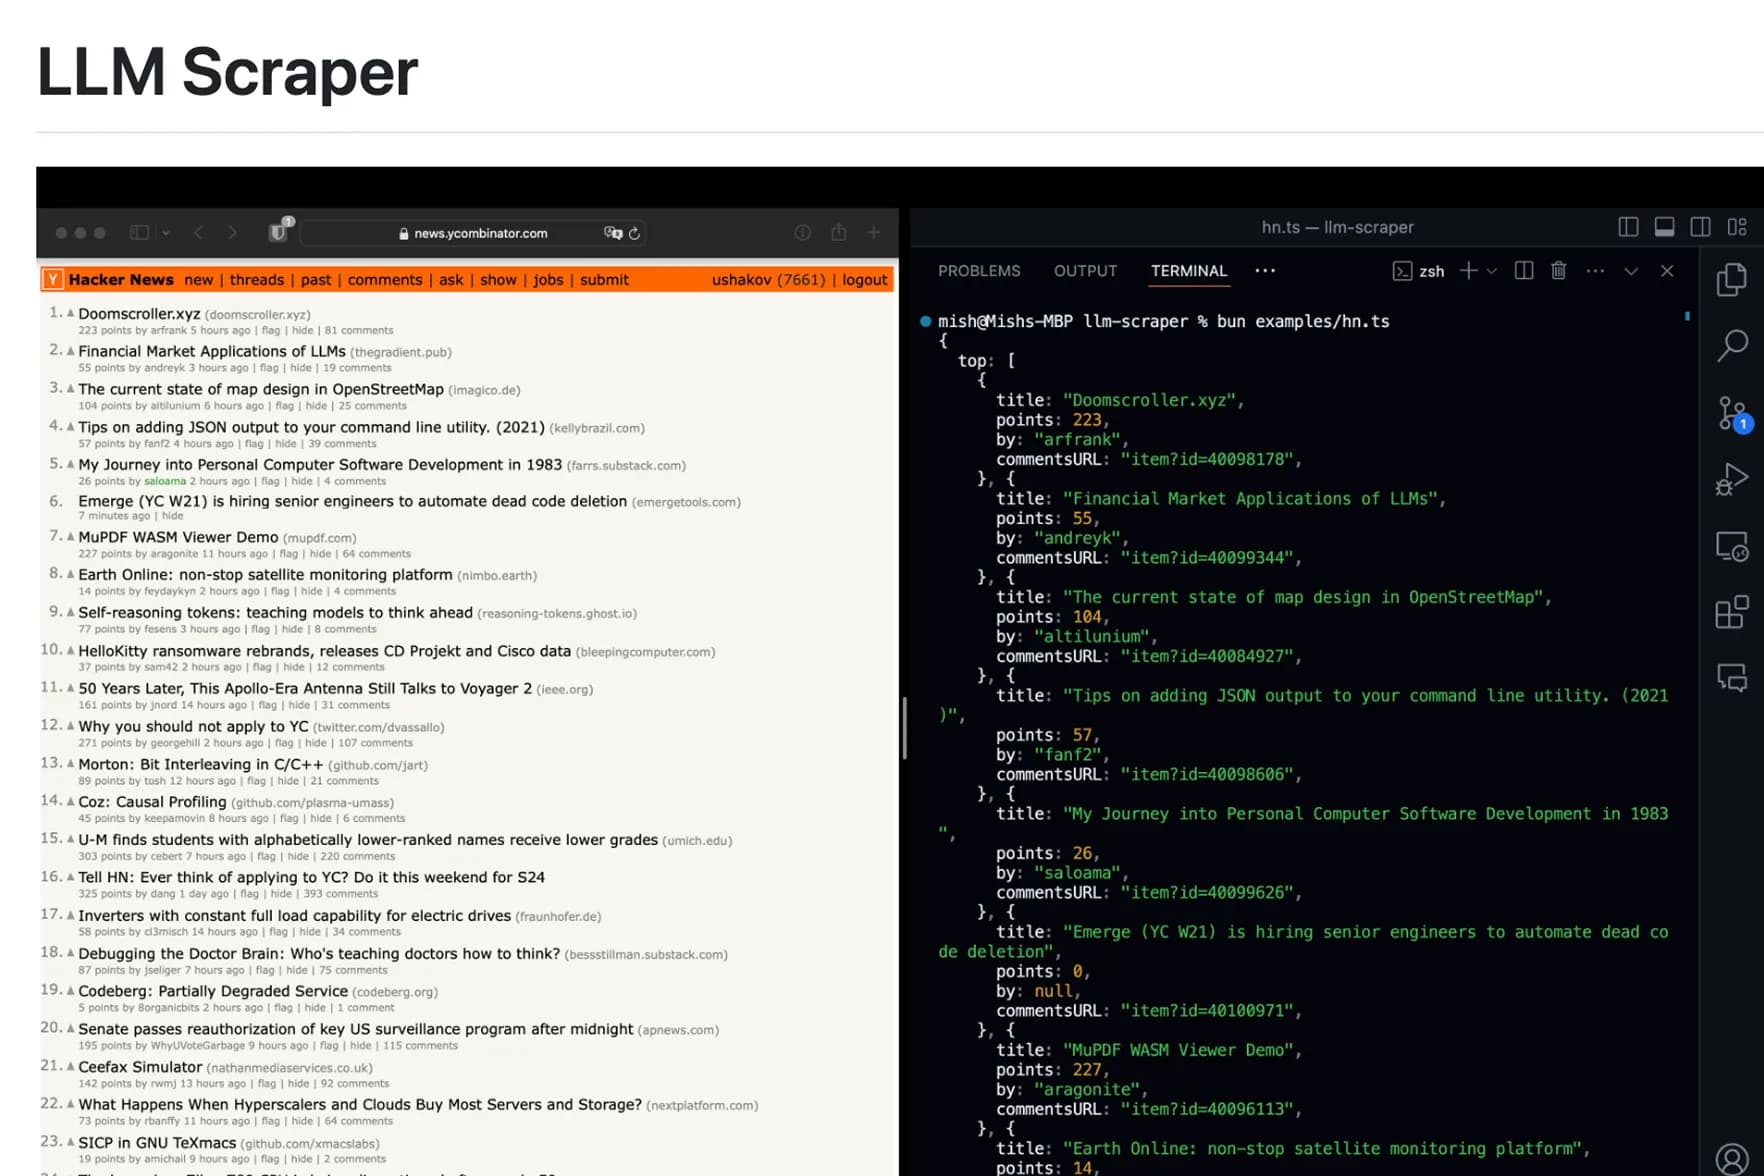This screenshot has width=1764, height=1176.
Task: Reload the page in Safari
Action: [634, 233]
